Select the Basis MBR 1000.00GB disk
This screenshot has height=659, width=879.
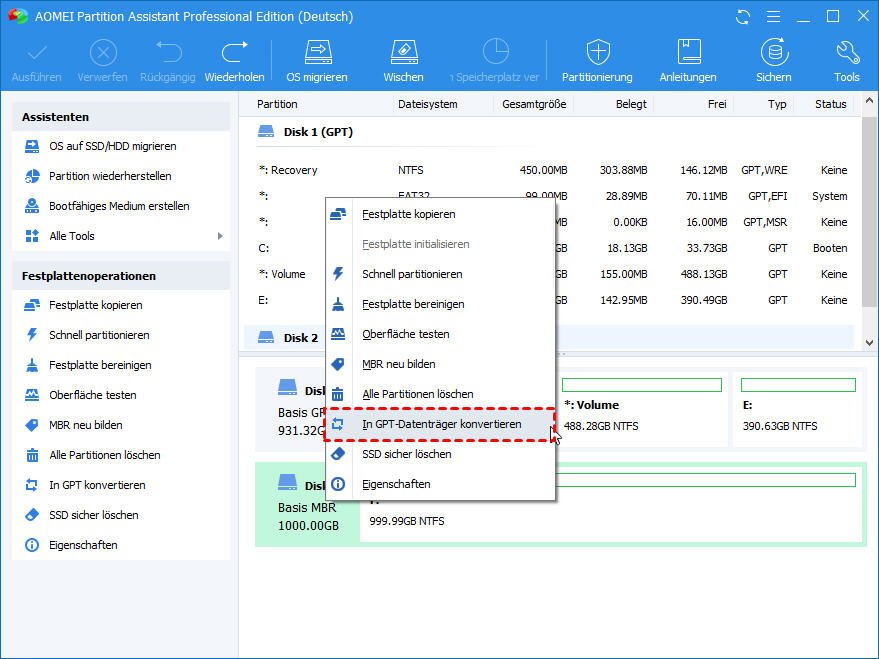(x=307, y=505)
